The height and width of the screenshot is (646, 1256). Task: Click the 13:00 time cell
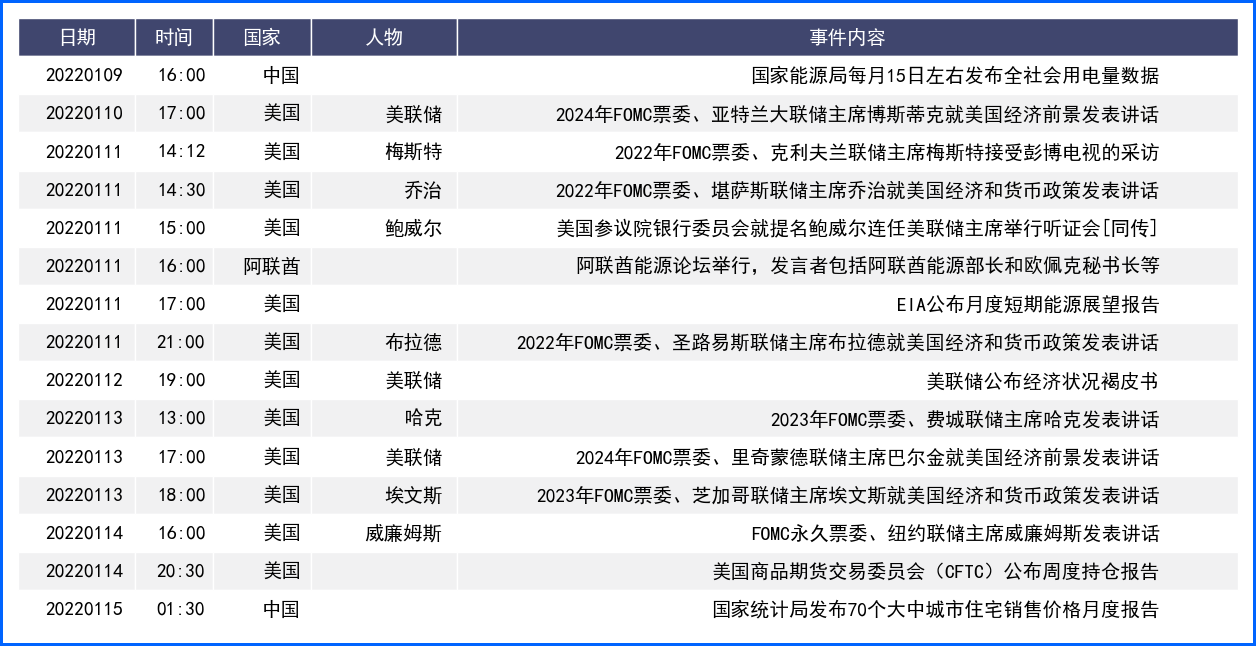[x=181, y=418]
